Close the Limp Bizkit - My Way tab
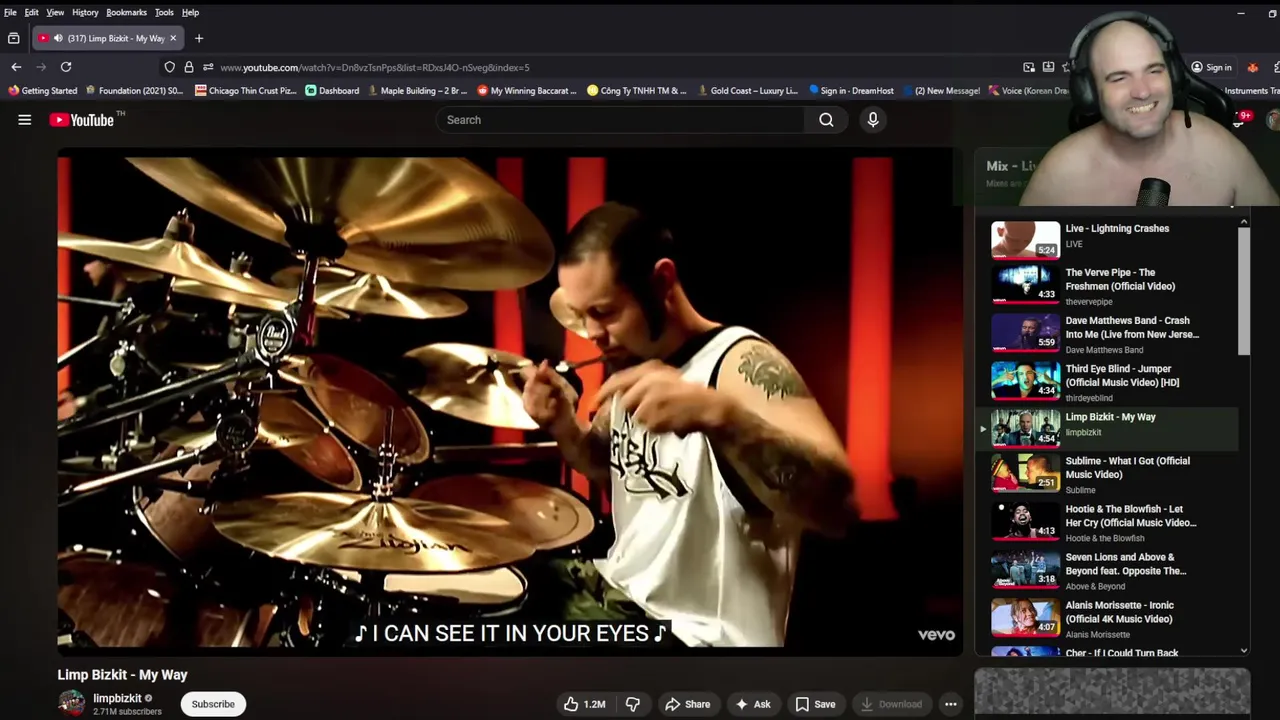Viewport: 1280px width, 720px height. pyautogui.click(x=173, y=38)
